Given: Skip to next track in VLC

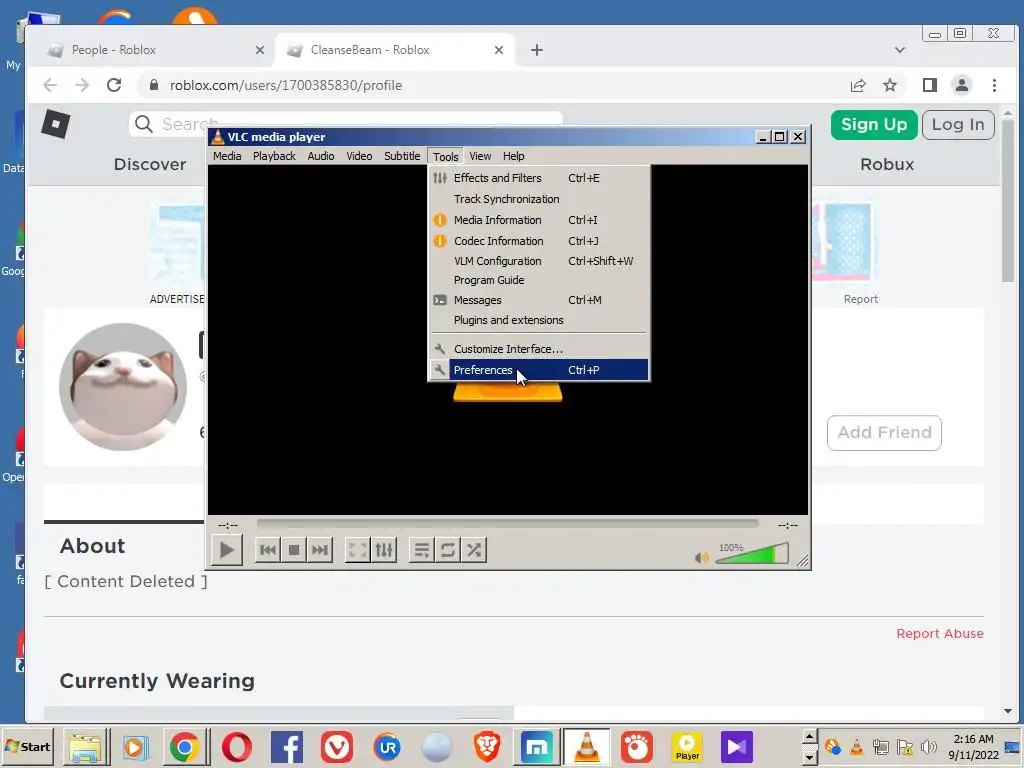Looking at the screenshot, I should tap(320, 550).
